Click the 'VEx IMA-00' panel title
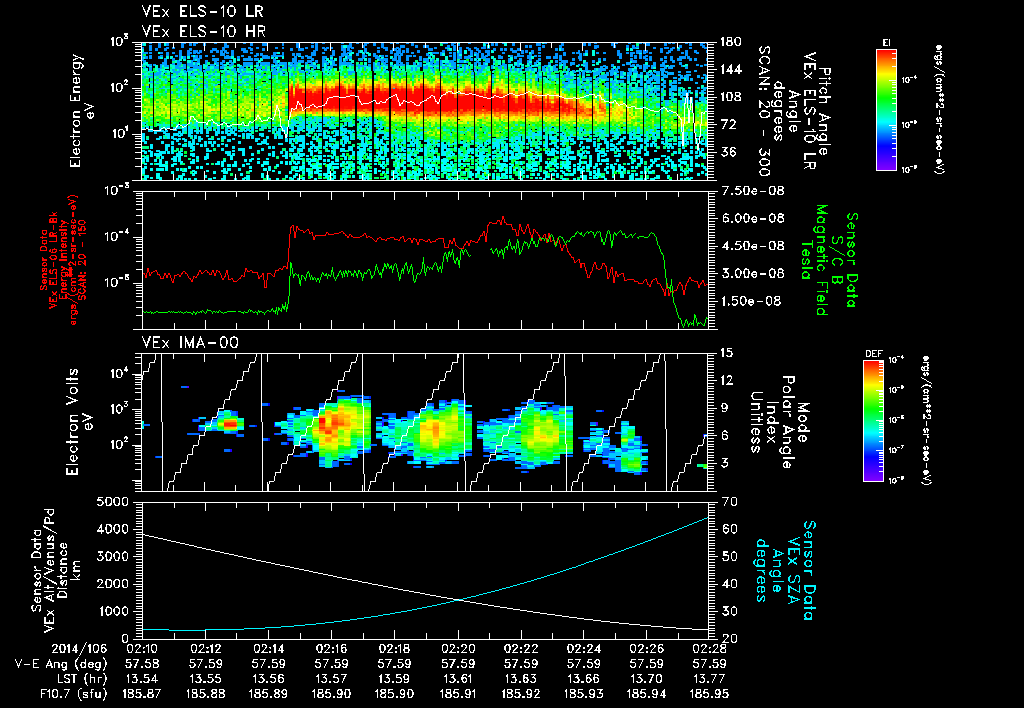Image resolution: width=1024 pixels, height=708 pixels. 190,342
